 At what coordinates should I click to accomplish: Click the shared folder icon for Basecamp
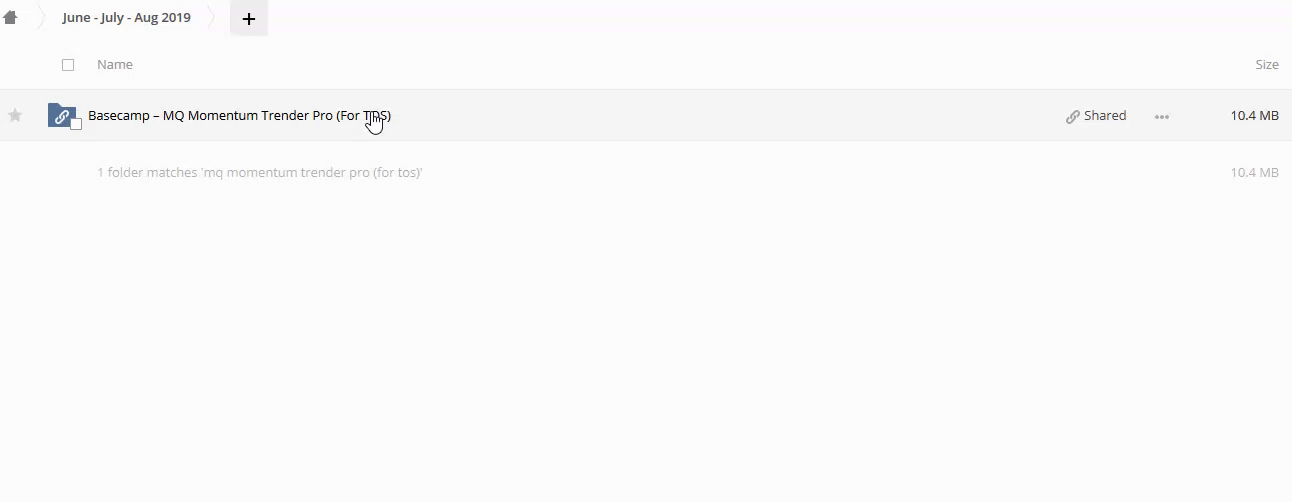[x=61, y=115]
